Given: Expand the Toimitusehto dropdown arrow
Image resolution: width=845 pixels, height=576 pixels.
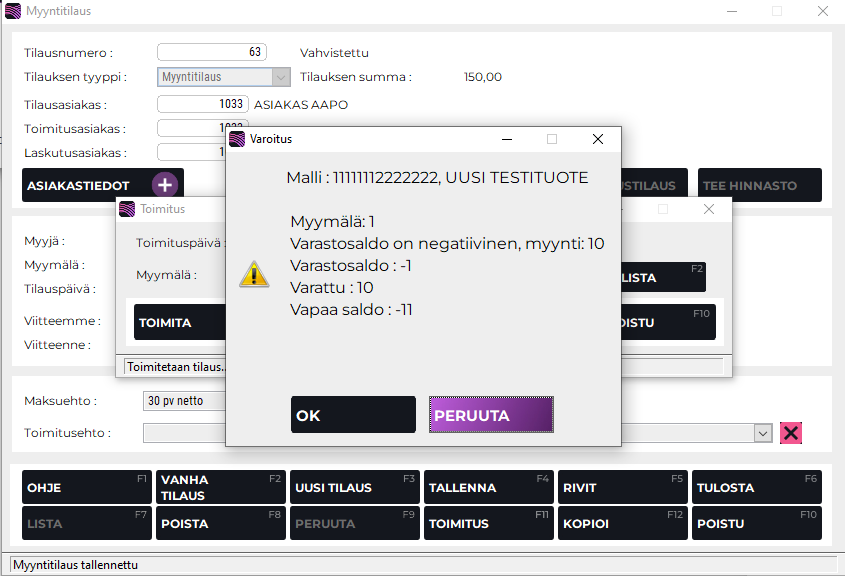Looking at the screenshot, I should 763,433.
